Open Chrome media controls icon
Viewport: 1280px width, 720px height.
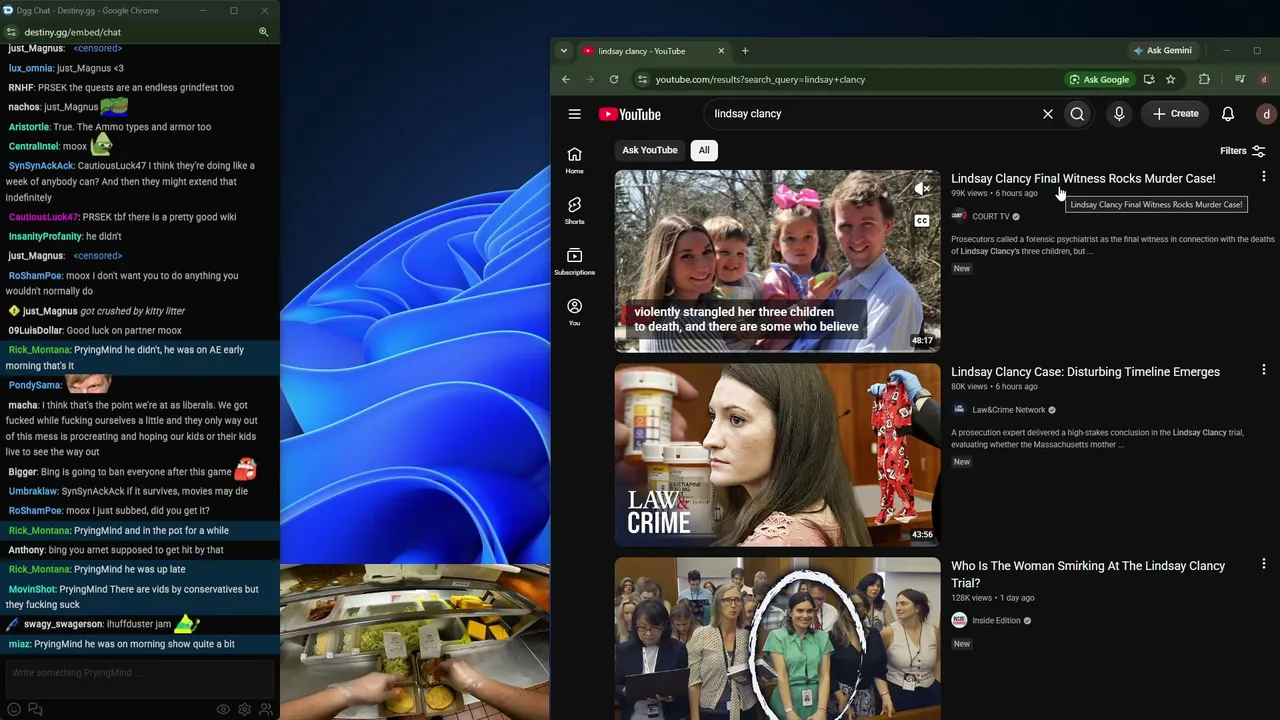pos(1240,79)
